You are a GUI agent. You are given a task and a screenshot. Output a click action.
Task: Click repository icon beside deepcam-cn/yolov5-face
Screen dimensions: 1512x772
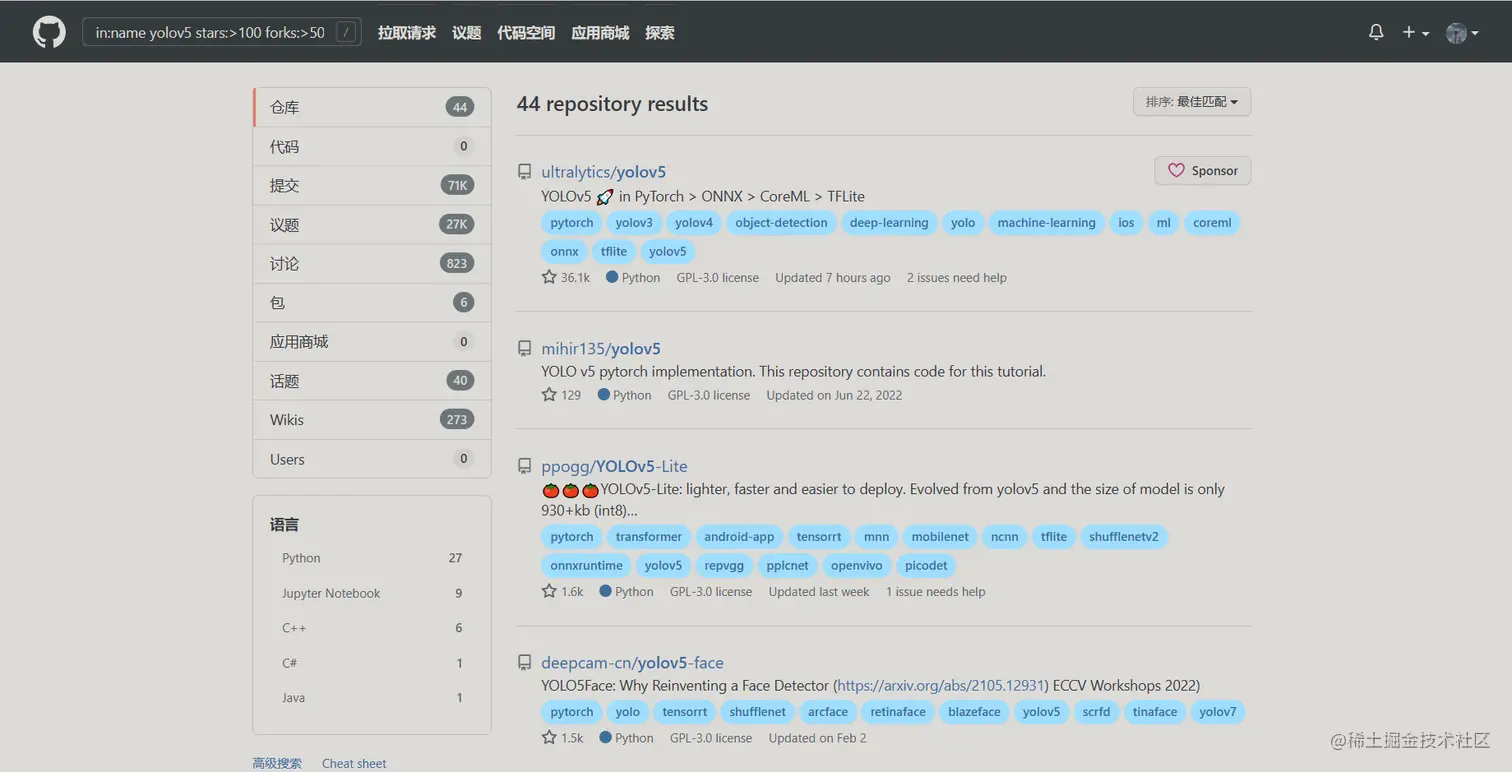[524, 663]
